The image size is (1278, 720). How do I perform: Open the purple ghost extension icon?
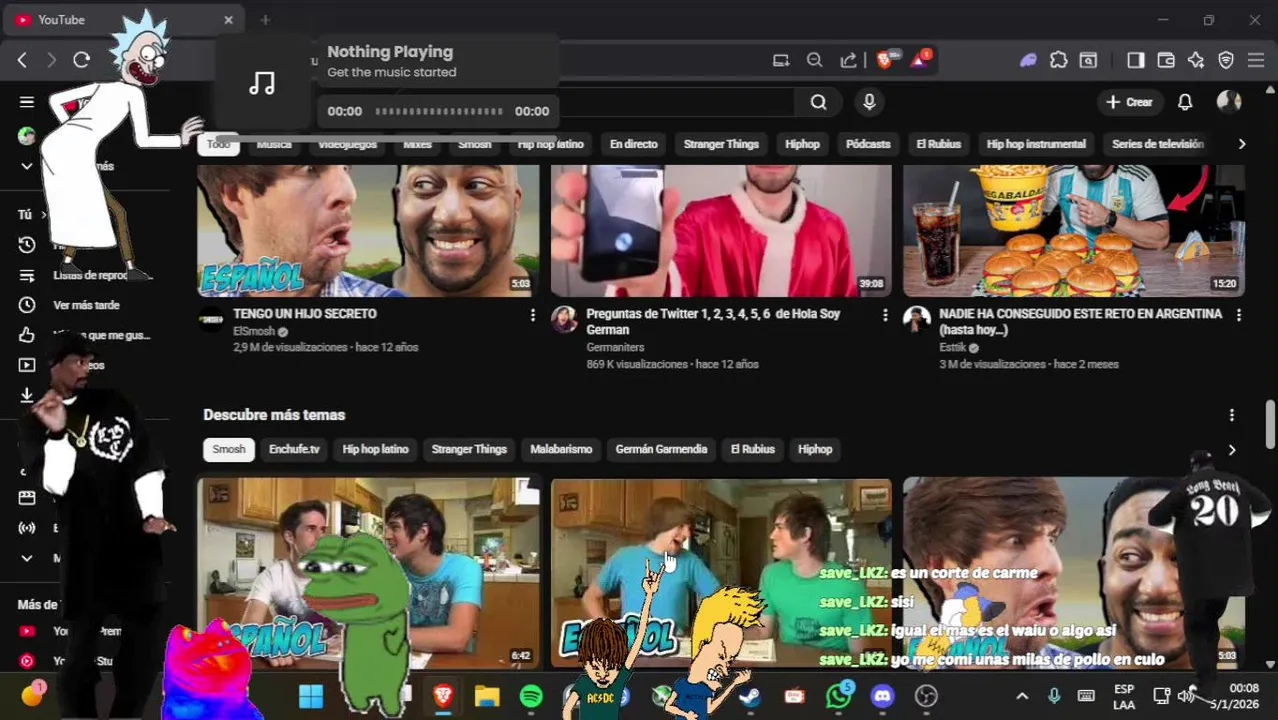pyautogui.click(x=1028, y=60)
